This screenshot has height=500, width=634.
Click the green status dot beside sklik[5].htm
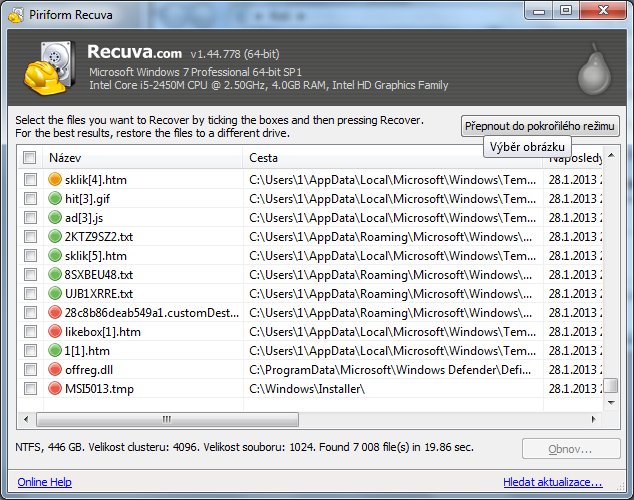point(55,255)
